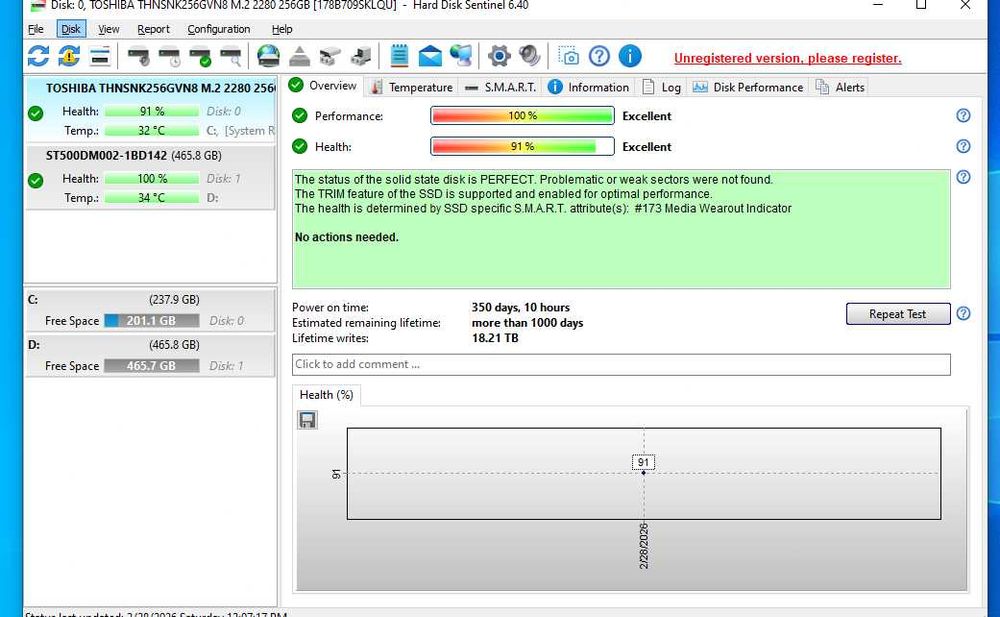Open the Help menu
1000x617 pixels.
coord(281,29)
